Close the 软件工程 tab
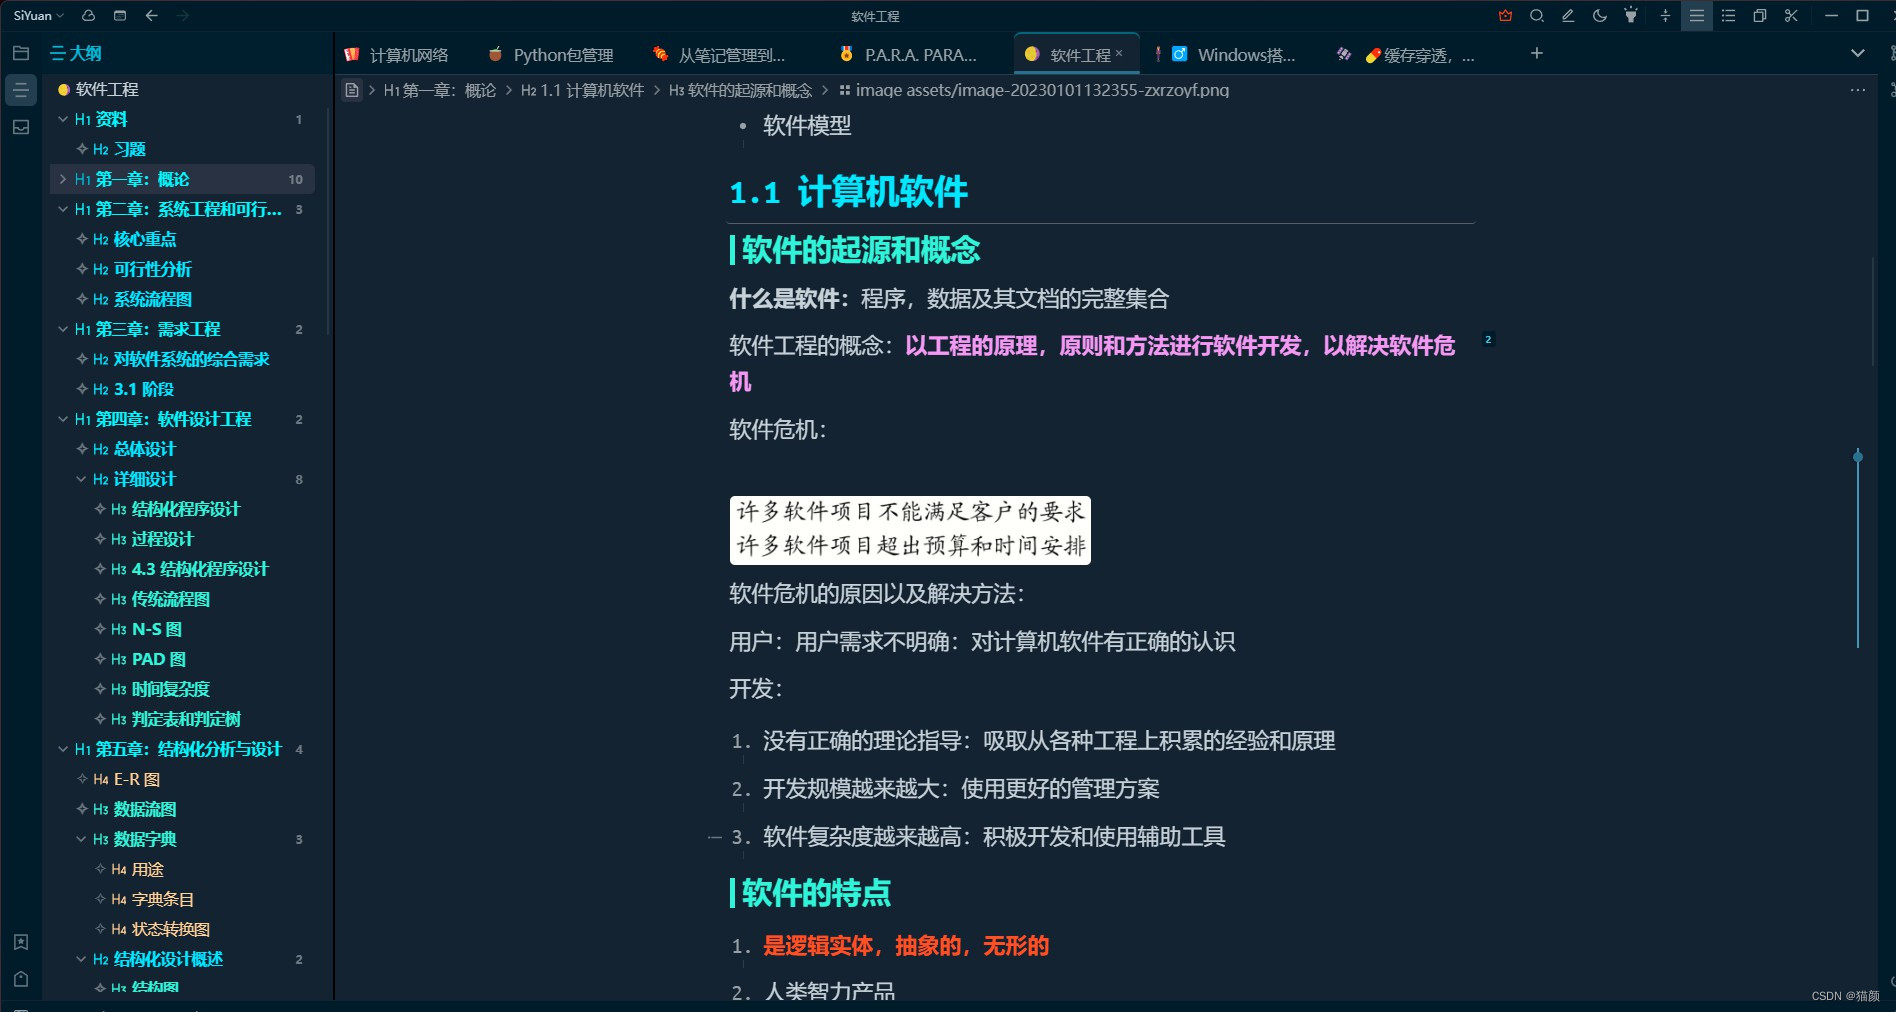This screenshot has width=1896, height=1012. [1119, 53]
